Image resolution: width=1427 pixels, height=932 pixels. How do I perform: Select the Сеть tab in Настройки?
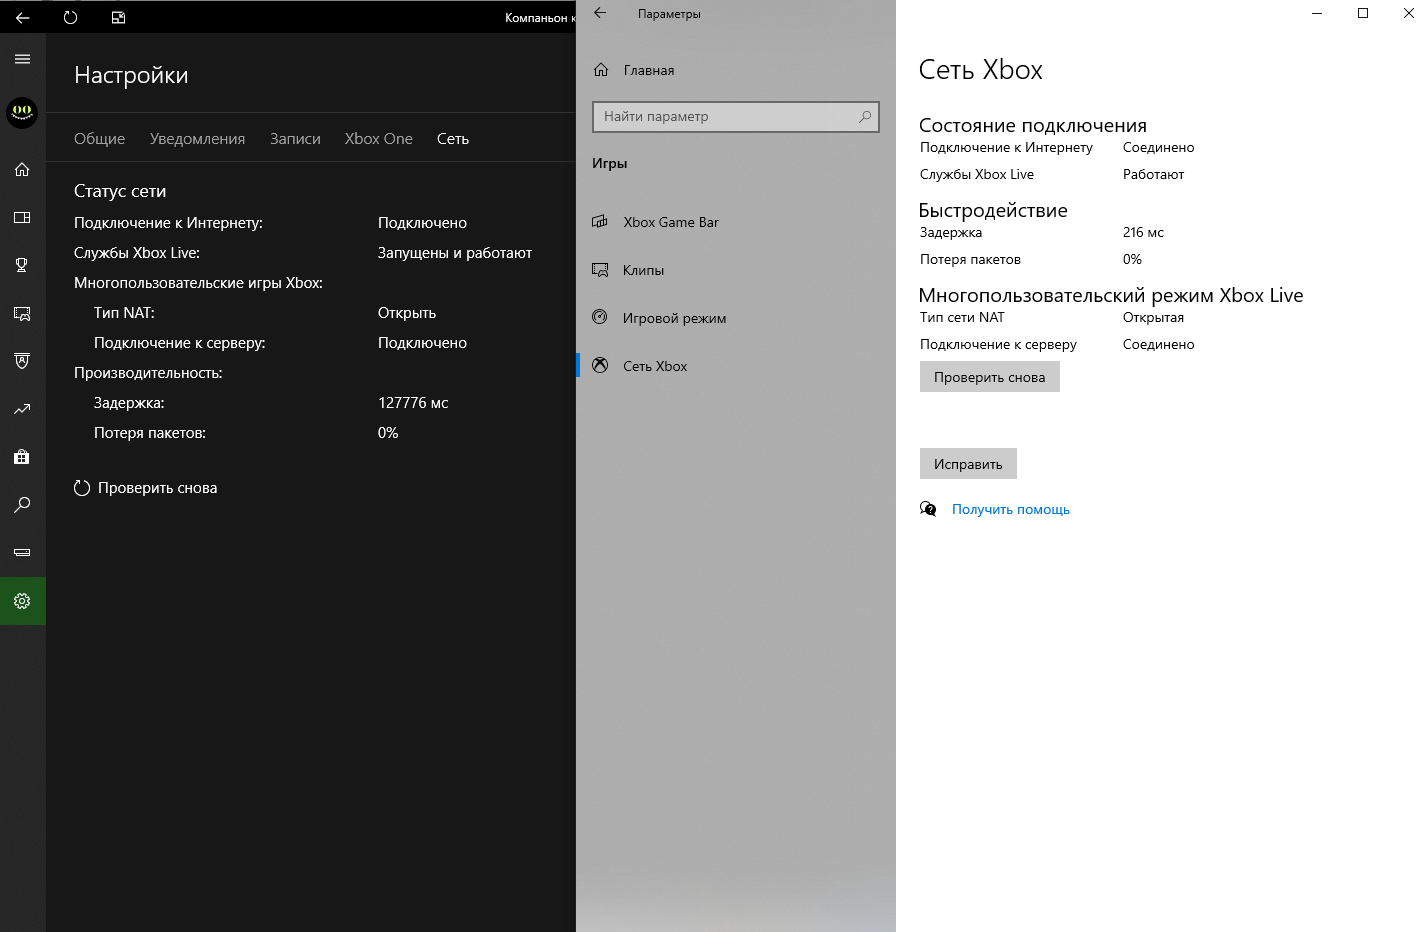(453, 139)
